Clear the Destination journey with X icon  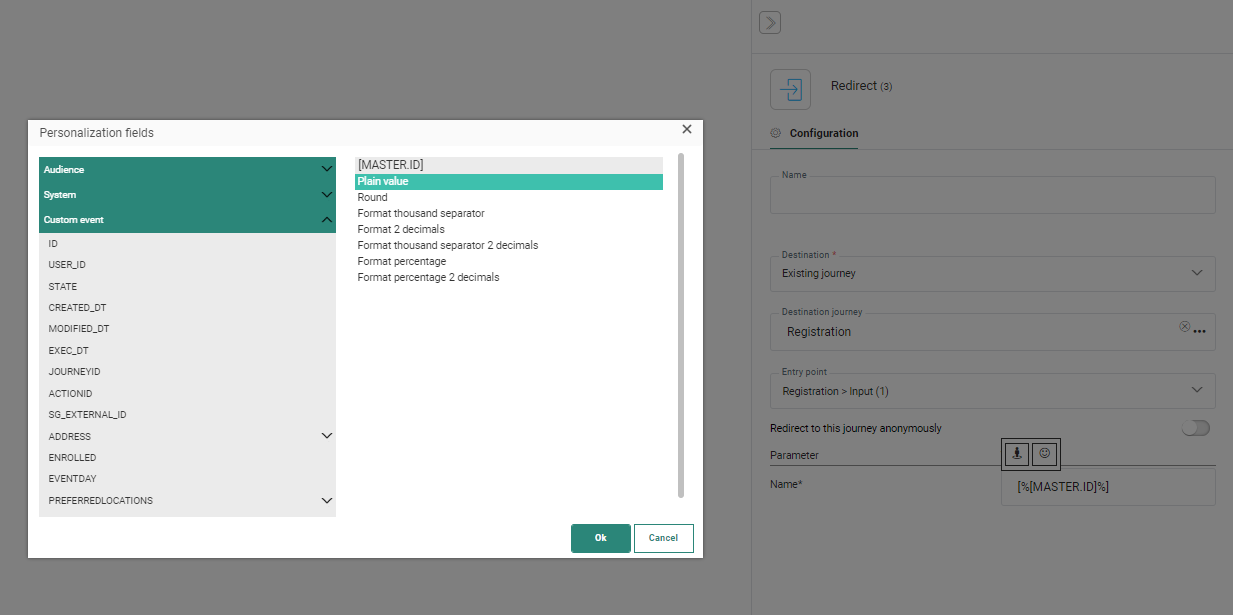pyautogui.click(x=1184, y=327)
